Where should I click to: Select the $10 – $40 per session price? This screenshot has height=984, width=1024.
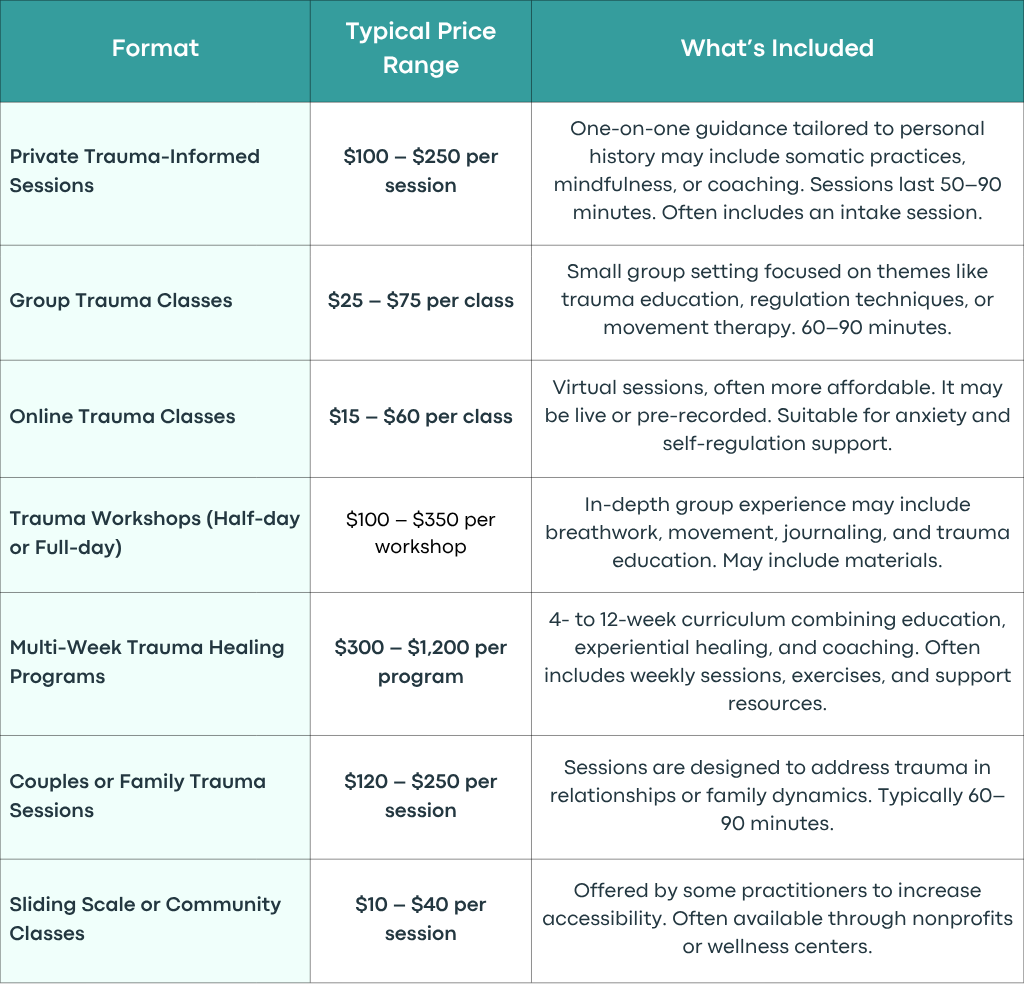[421, 918]
